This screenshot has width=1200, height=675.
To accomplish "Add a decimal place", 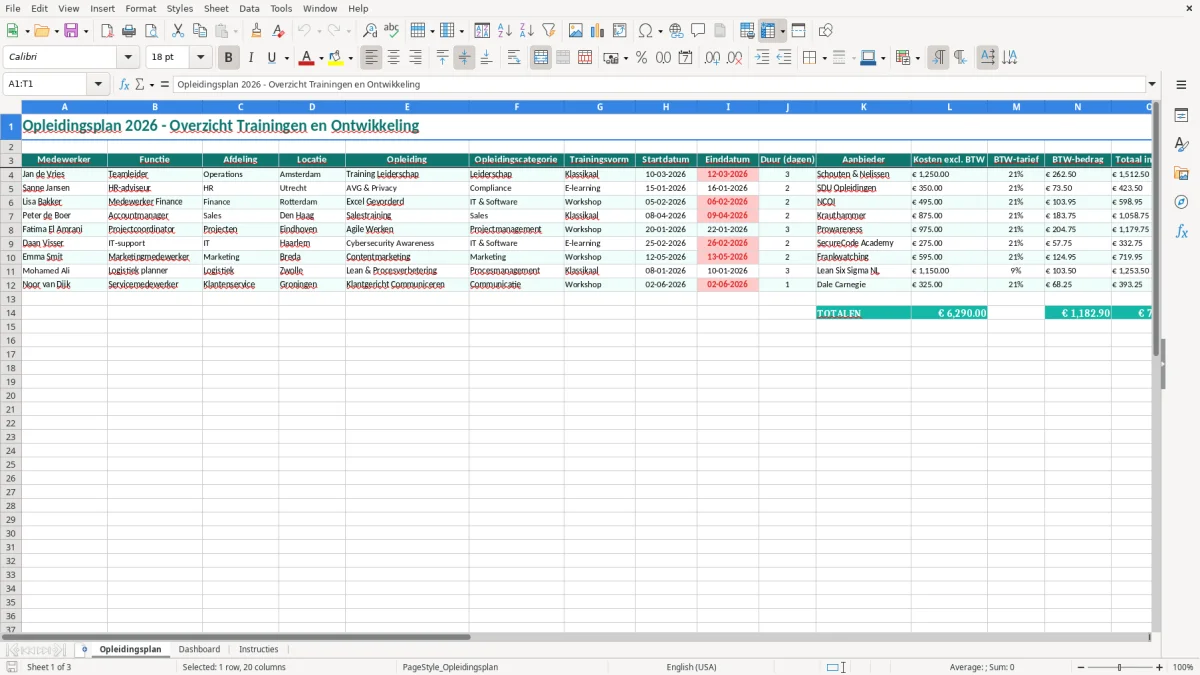I will pos(713,58).
